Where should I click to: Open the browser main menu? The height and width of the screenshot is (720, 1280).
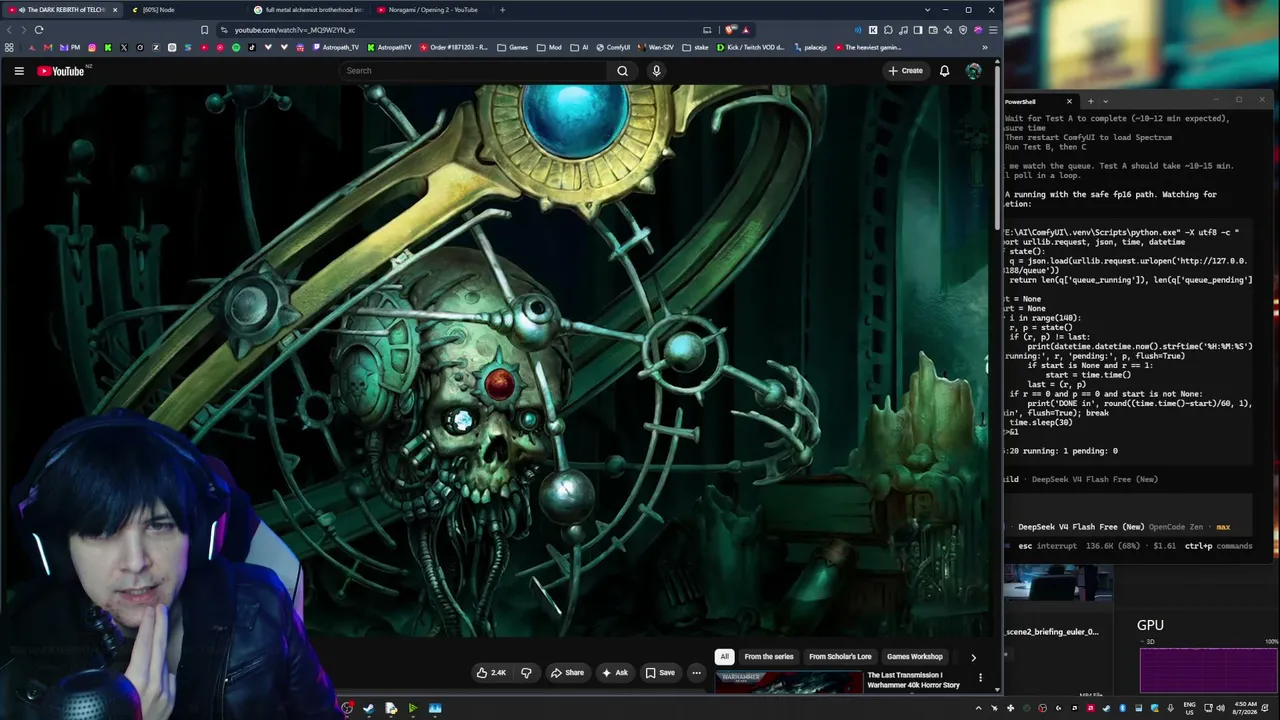[x=993, y=30]
